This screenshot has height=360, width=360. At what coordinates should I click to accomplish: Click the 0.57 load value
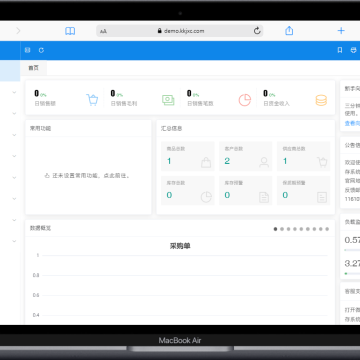[352, 240]
